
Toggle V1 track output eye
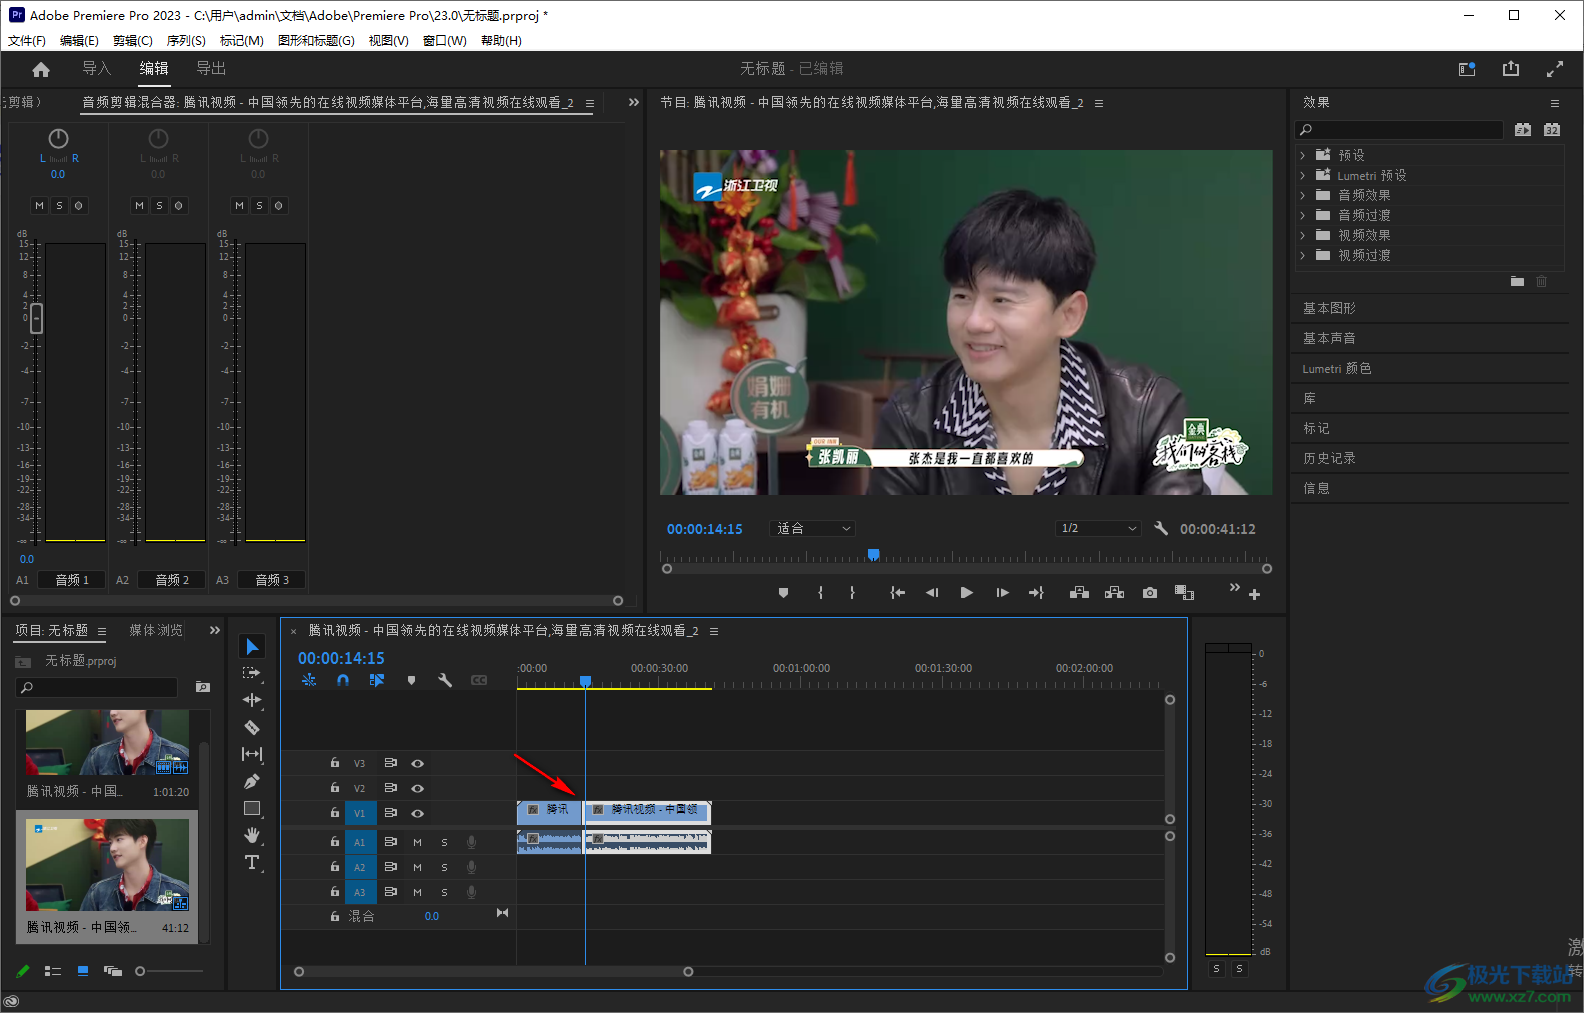418,813
